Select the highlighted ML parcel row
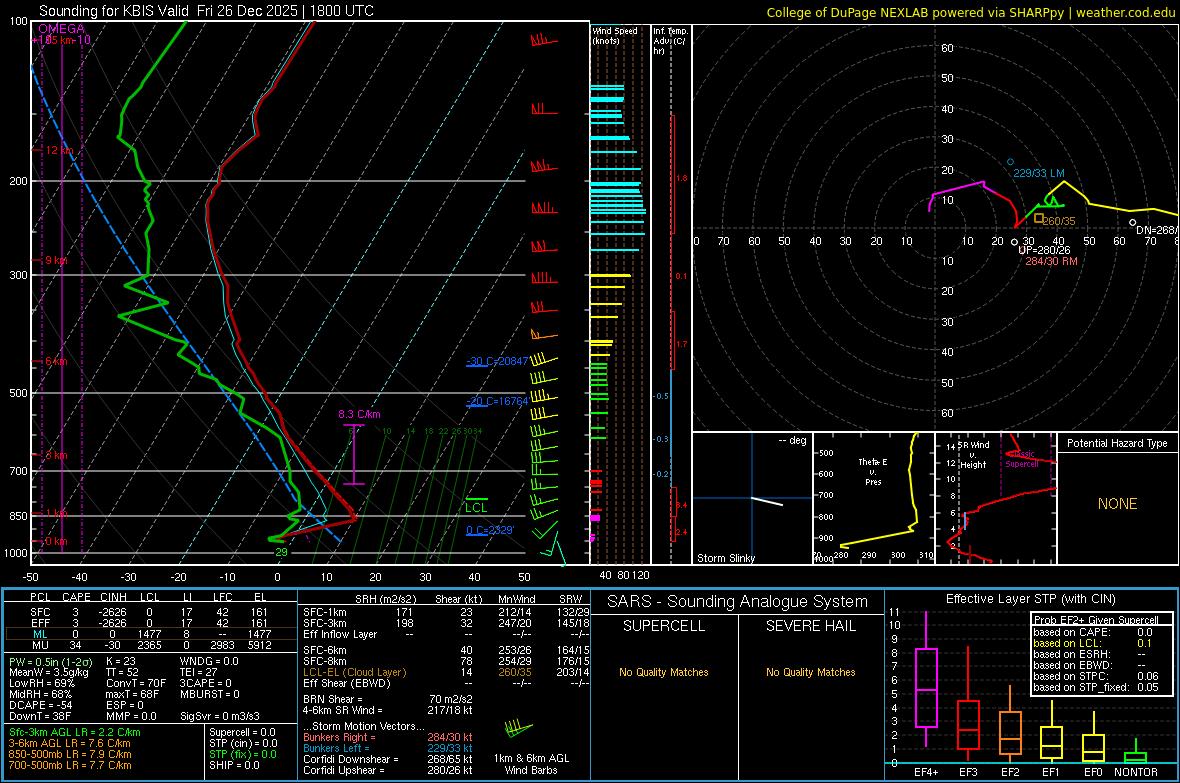1180x783 pixels. click(150, 634)
